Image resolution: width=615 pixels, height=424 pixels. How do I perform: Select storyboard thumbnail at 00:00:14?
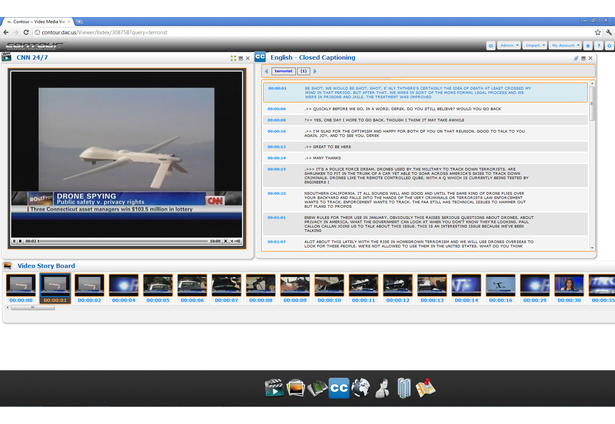click(x=466, y=285)
